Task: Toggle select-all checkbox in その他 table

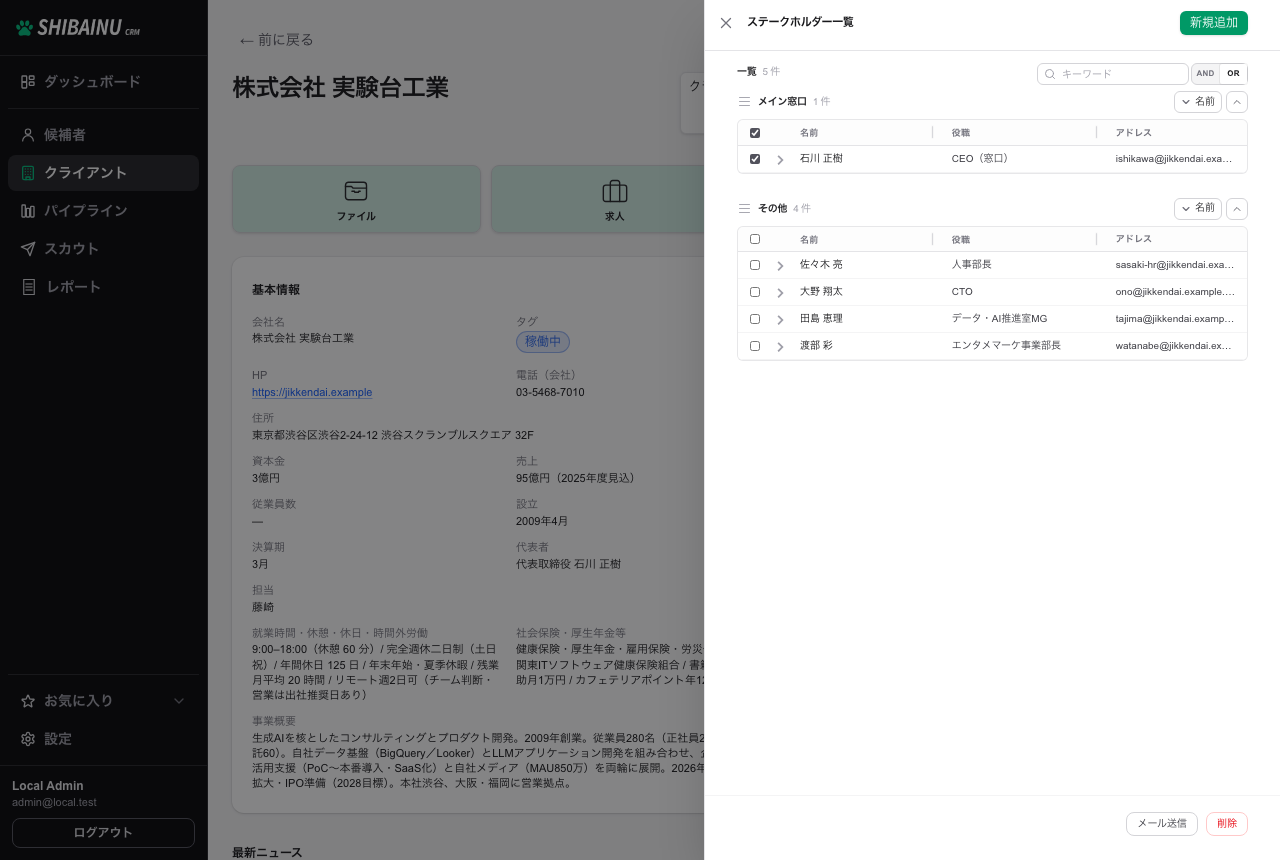Action: pyautogui.click(x=755, y=239)
